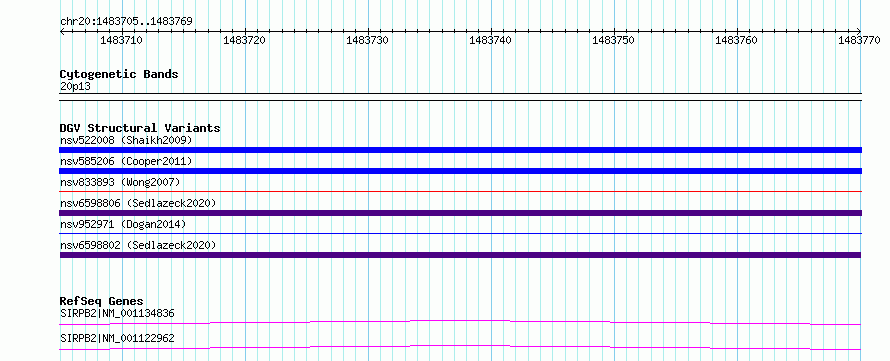Image resolution: width=890 pixels, height=361 pixels.
Task: Click the blue bar for nsv585206
Action: tap(460, 171)
